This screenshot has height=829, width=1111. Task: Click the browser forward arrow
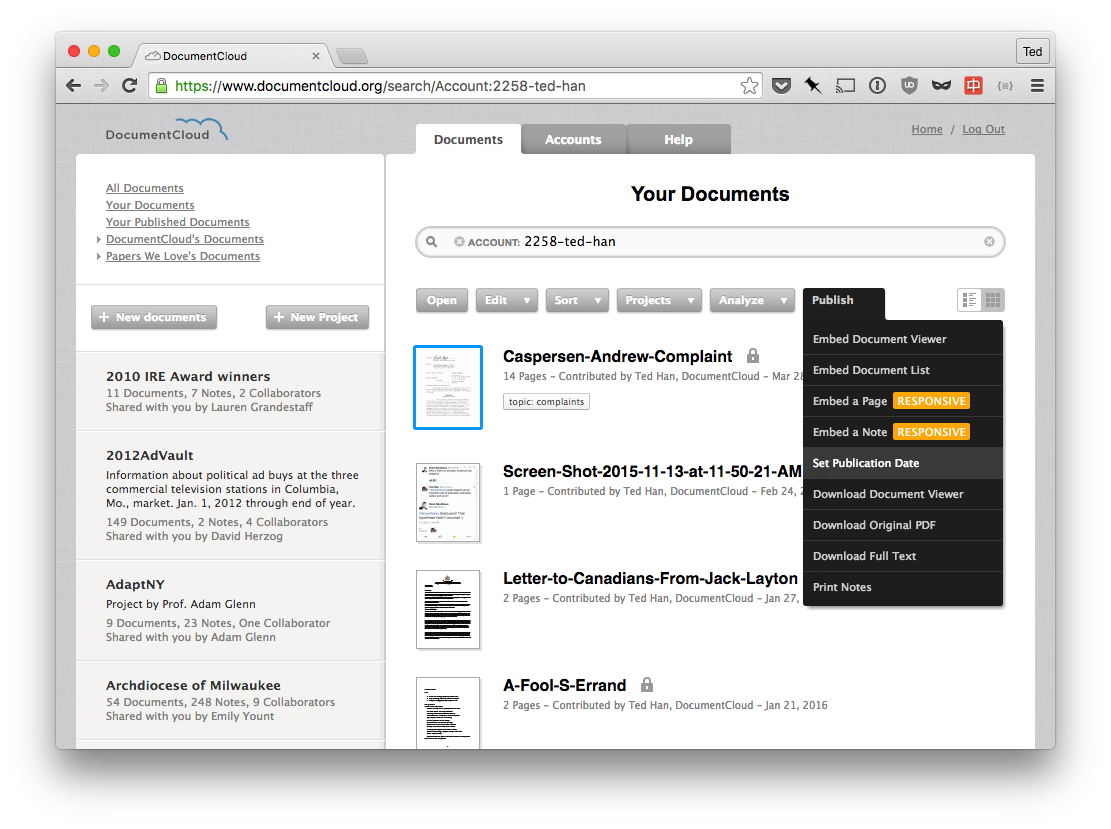point(101,86)
